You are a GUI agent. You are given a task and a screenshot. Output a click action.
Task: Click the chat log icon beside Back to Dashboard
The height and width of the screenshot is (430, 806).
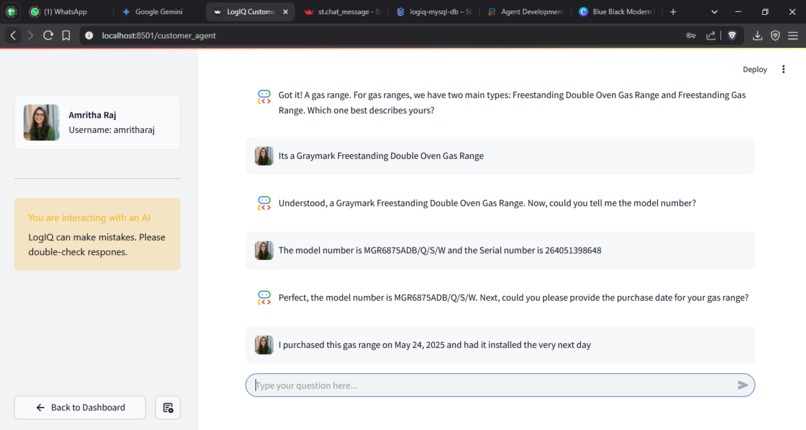click(168, 407)
